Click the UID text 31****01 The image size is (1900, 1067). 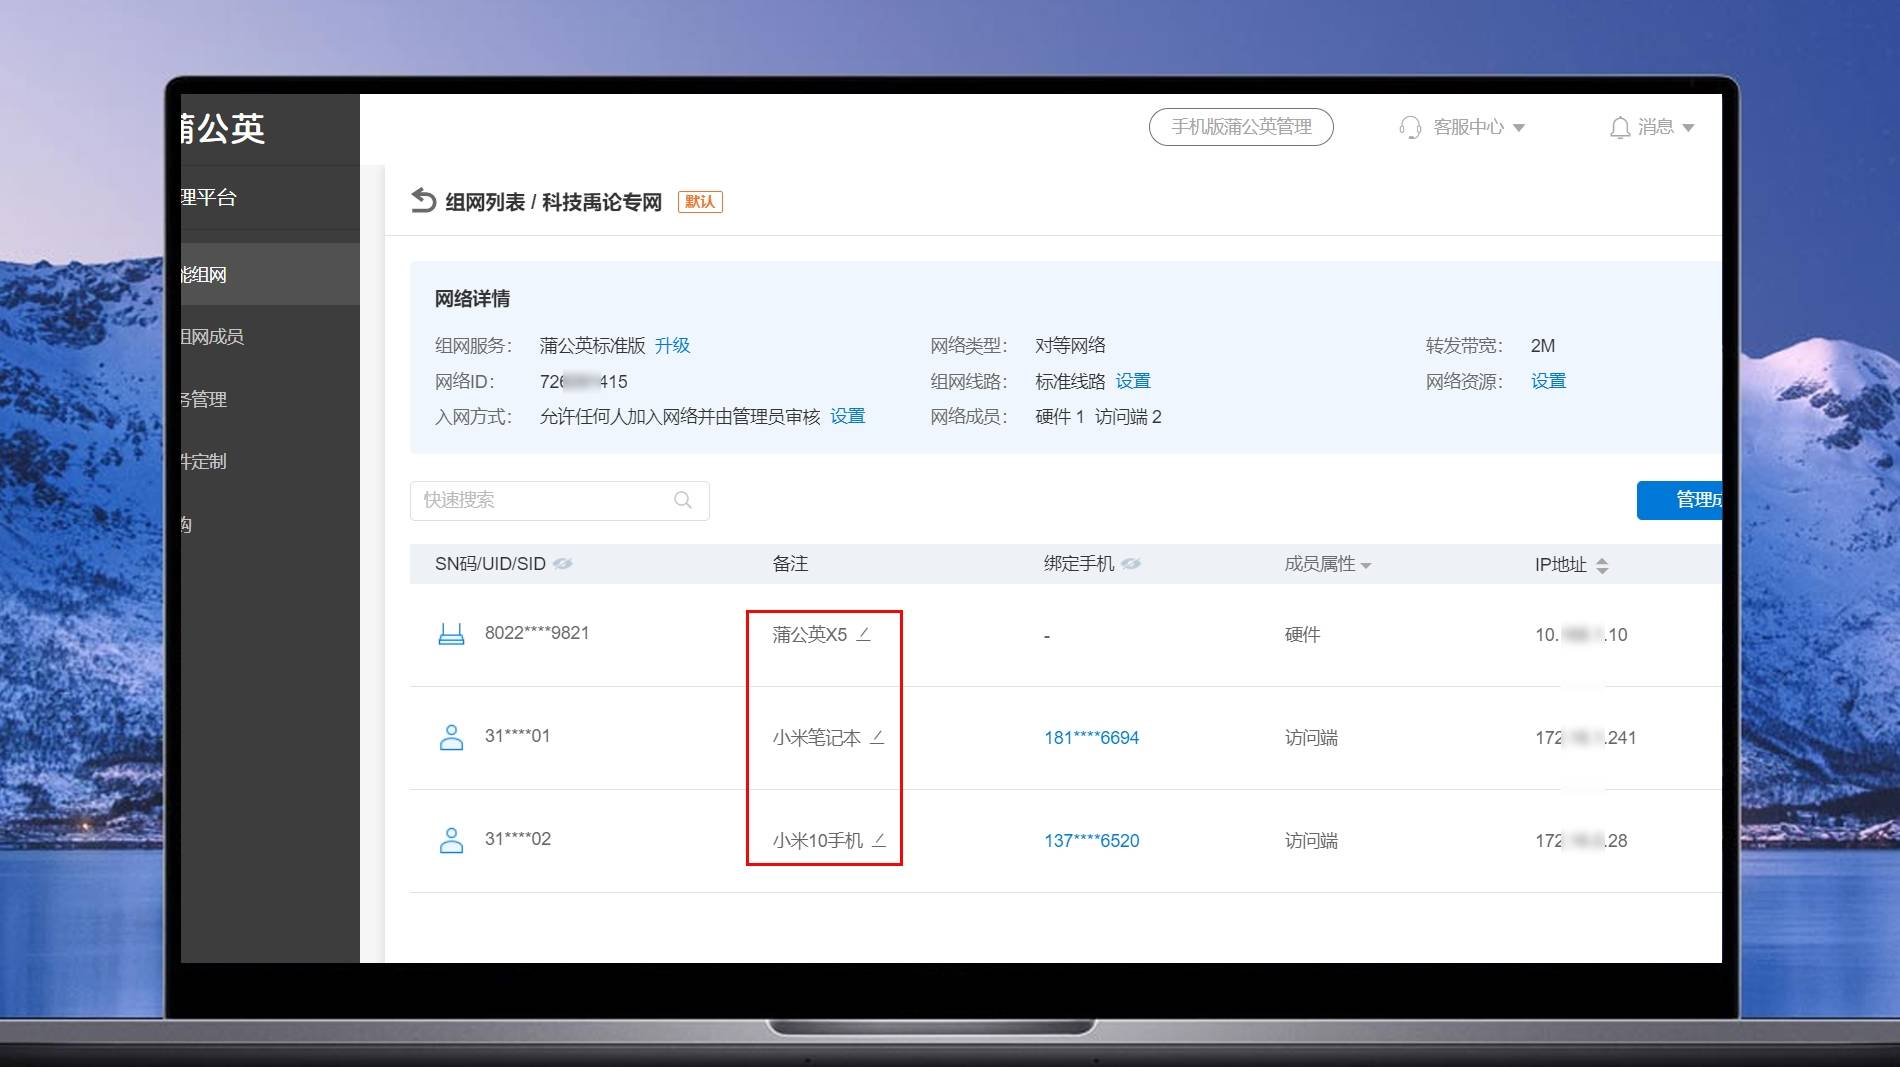point(517,736)
